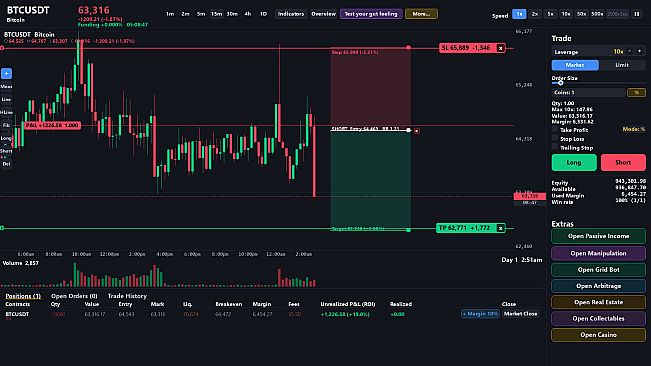Click the Overview button

point(323,14)
